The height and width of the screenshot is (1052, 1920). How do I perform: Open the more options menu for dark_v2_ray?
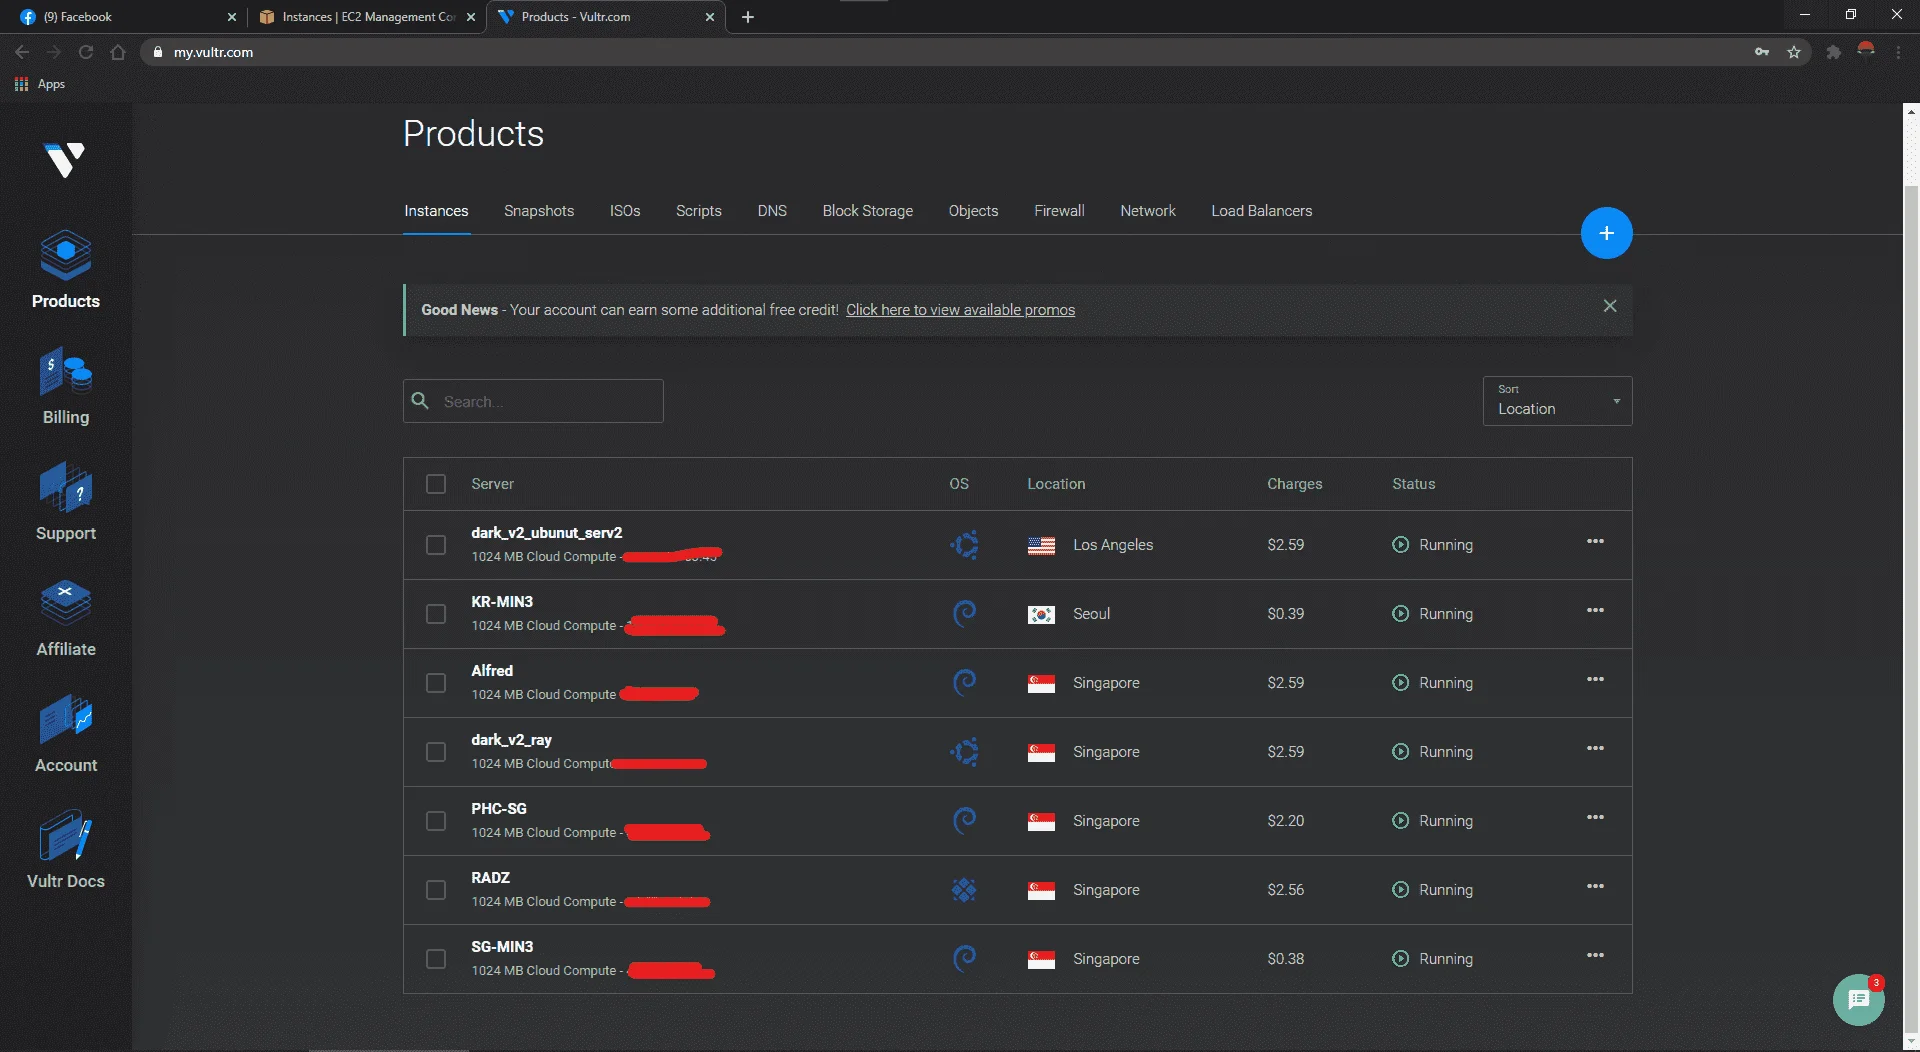(1595, 749)
